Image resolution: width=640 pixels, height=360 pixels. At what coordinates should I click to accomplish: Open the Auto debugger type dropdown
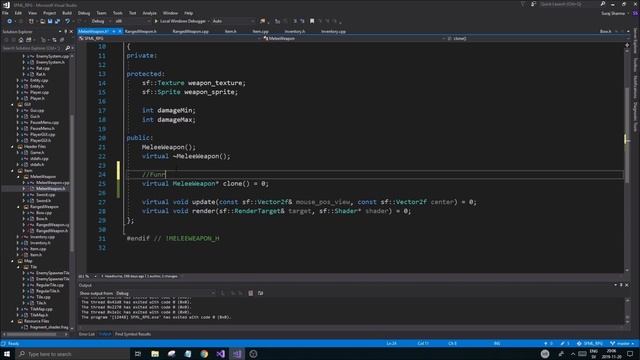(233, 21)
